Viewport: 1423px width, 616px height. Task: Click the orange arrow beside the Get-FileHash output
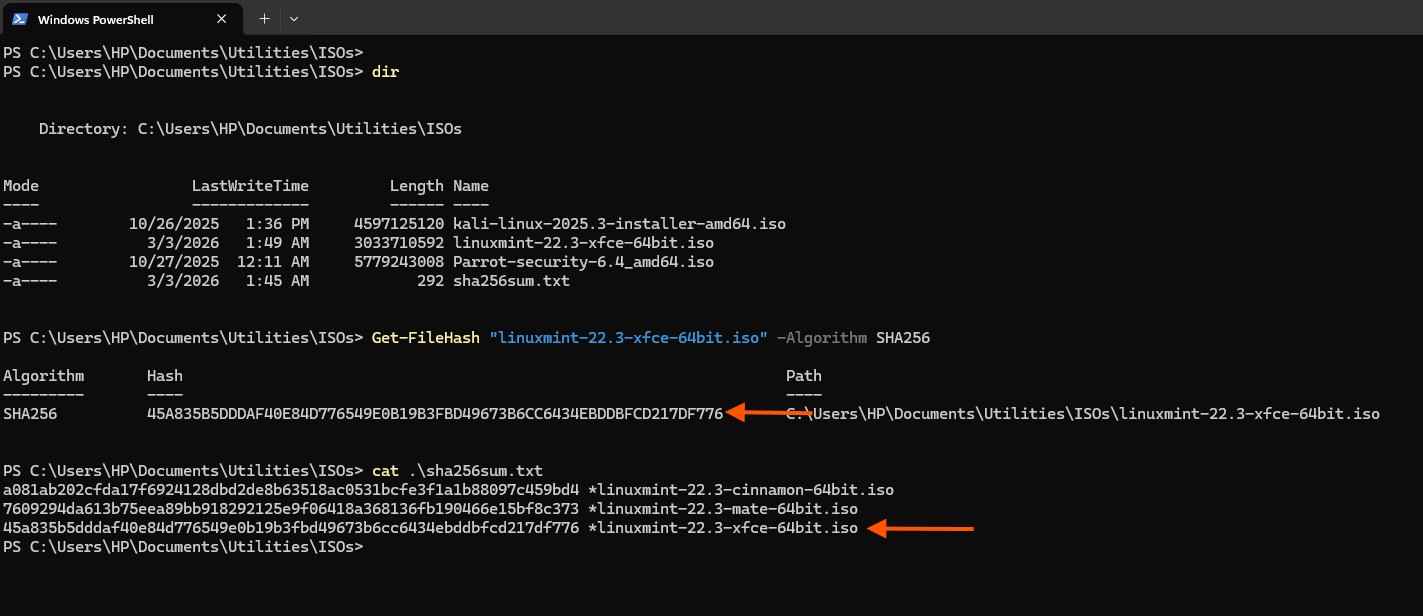768,413
